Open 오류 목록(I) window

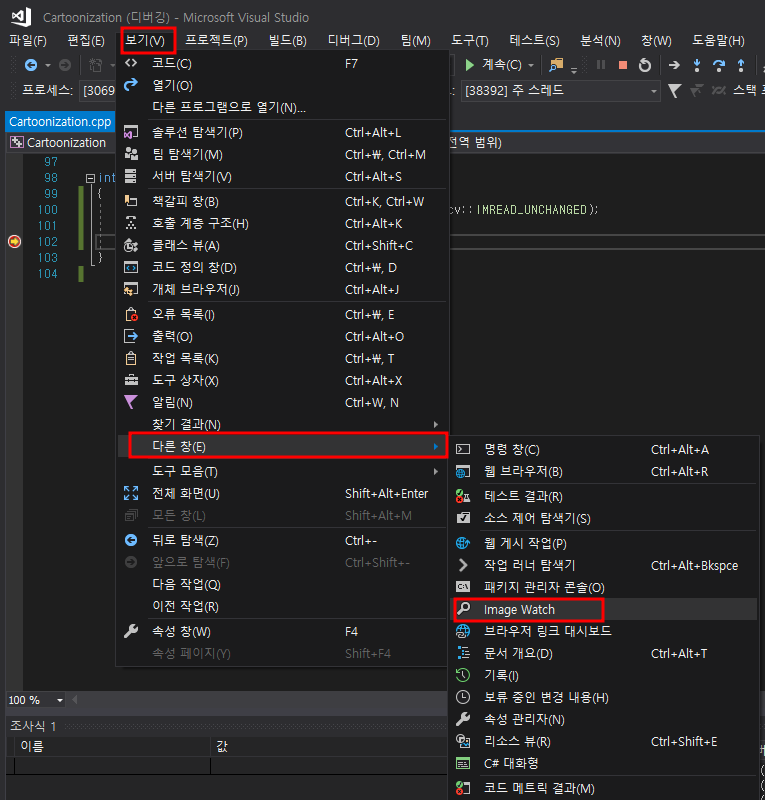[x=283, y=314]
